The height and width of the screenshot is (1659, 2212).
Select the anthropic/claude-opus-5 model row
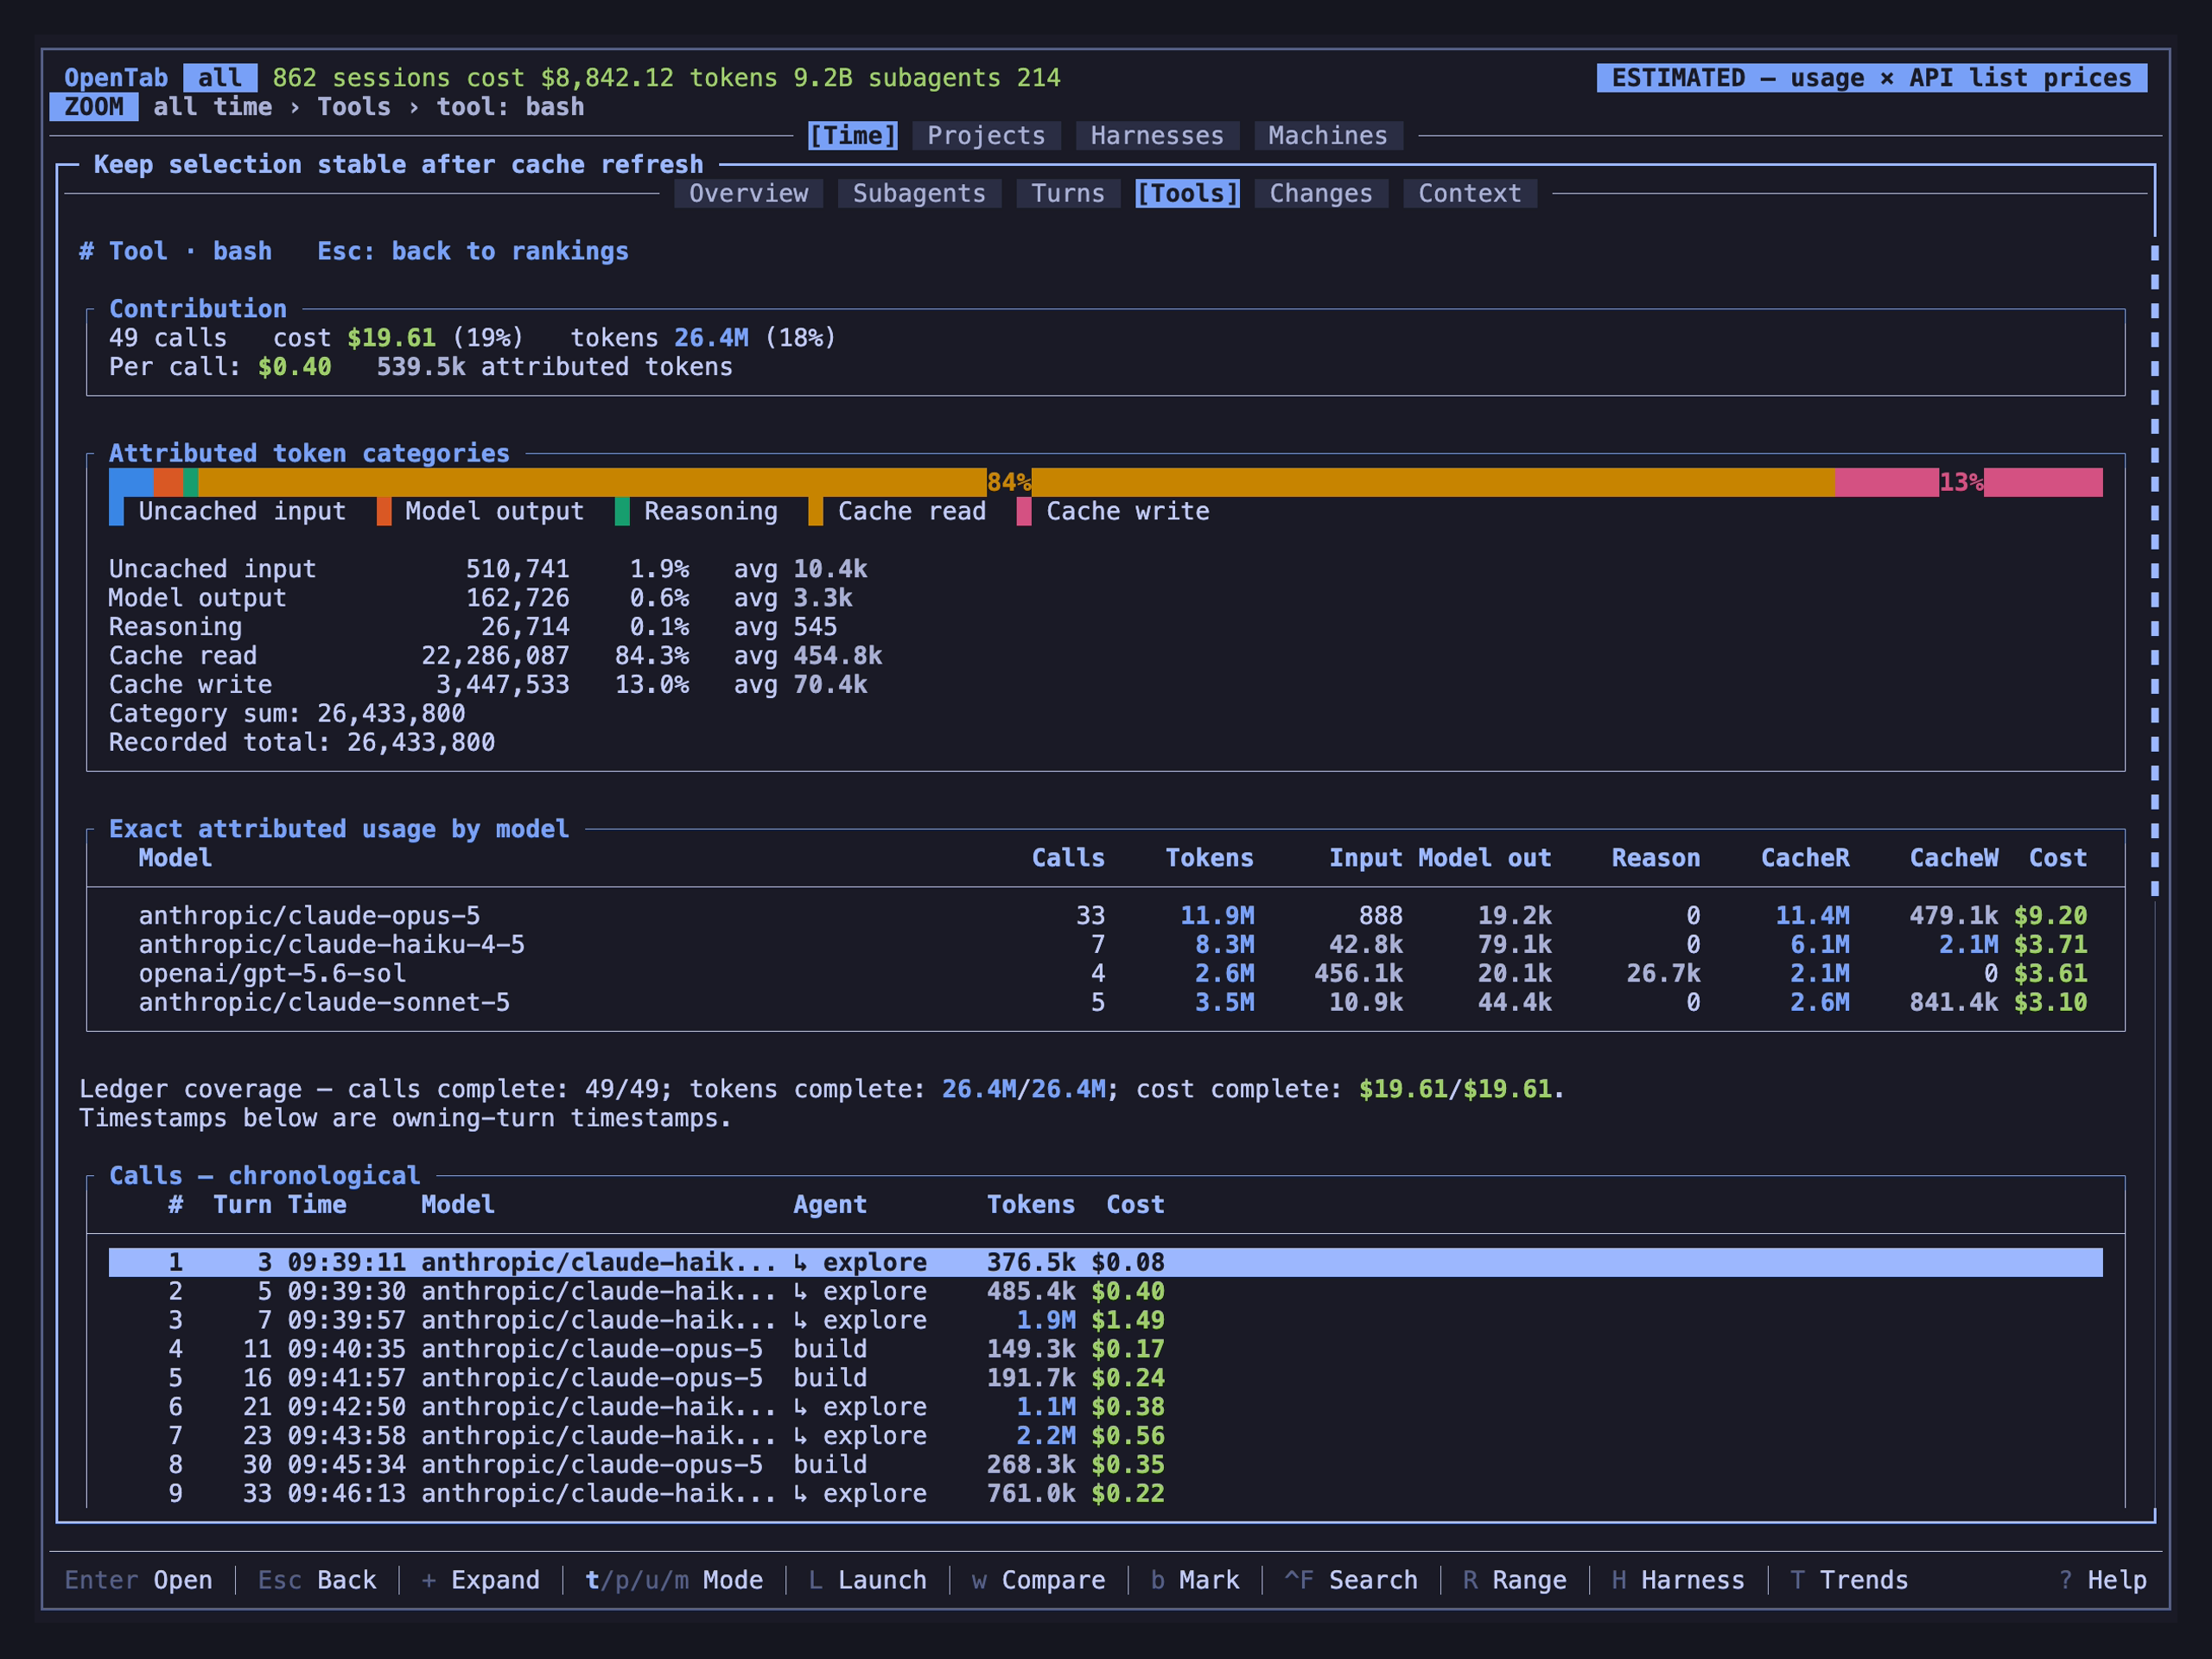click(x=1106, y=915)
